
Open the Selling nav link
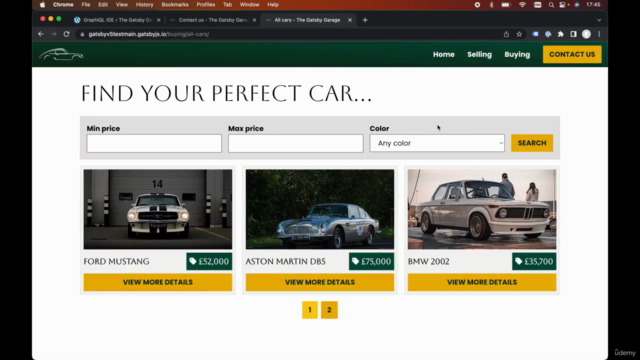pos(480,54)
